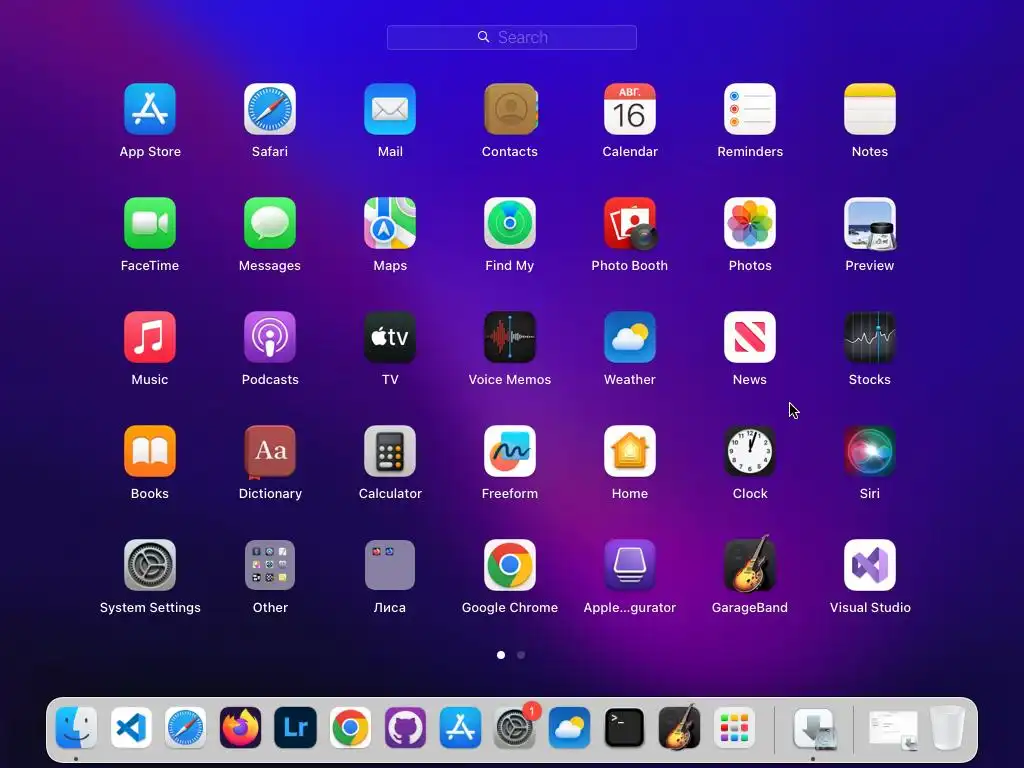Expand the Other folder
Screen dimensions: 1024x768
coord(270,565)
